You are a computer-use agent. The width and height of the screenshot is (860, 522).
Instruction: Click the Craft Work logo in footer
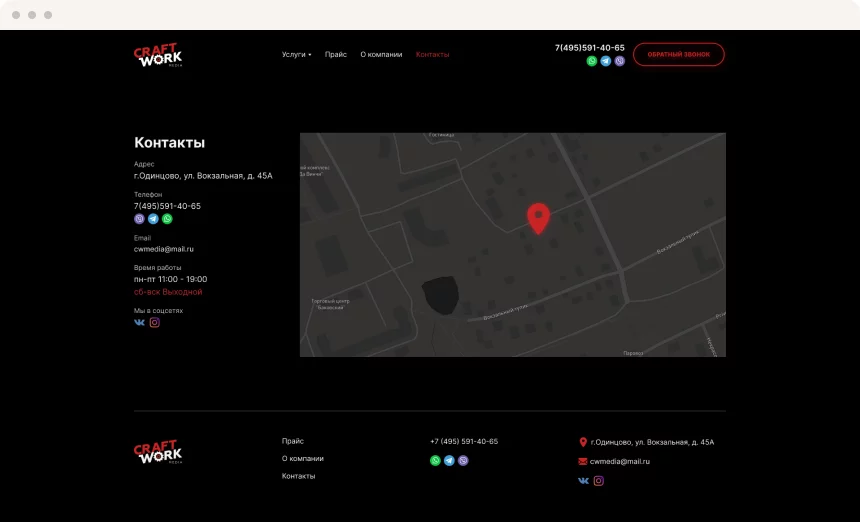[158, 452]
